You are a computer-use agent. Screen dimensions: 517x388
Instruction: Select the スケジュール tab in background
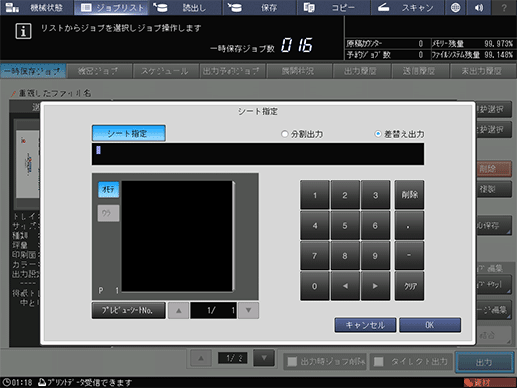165,71
